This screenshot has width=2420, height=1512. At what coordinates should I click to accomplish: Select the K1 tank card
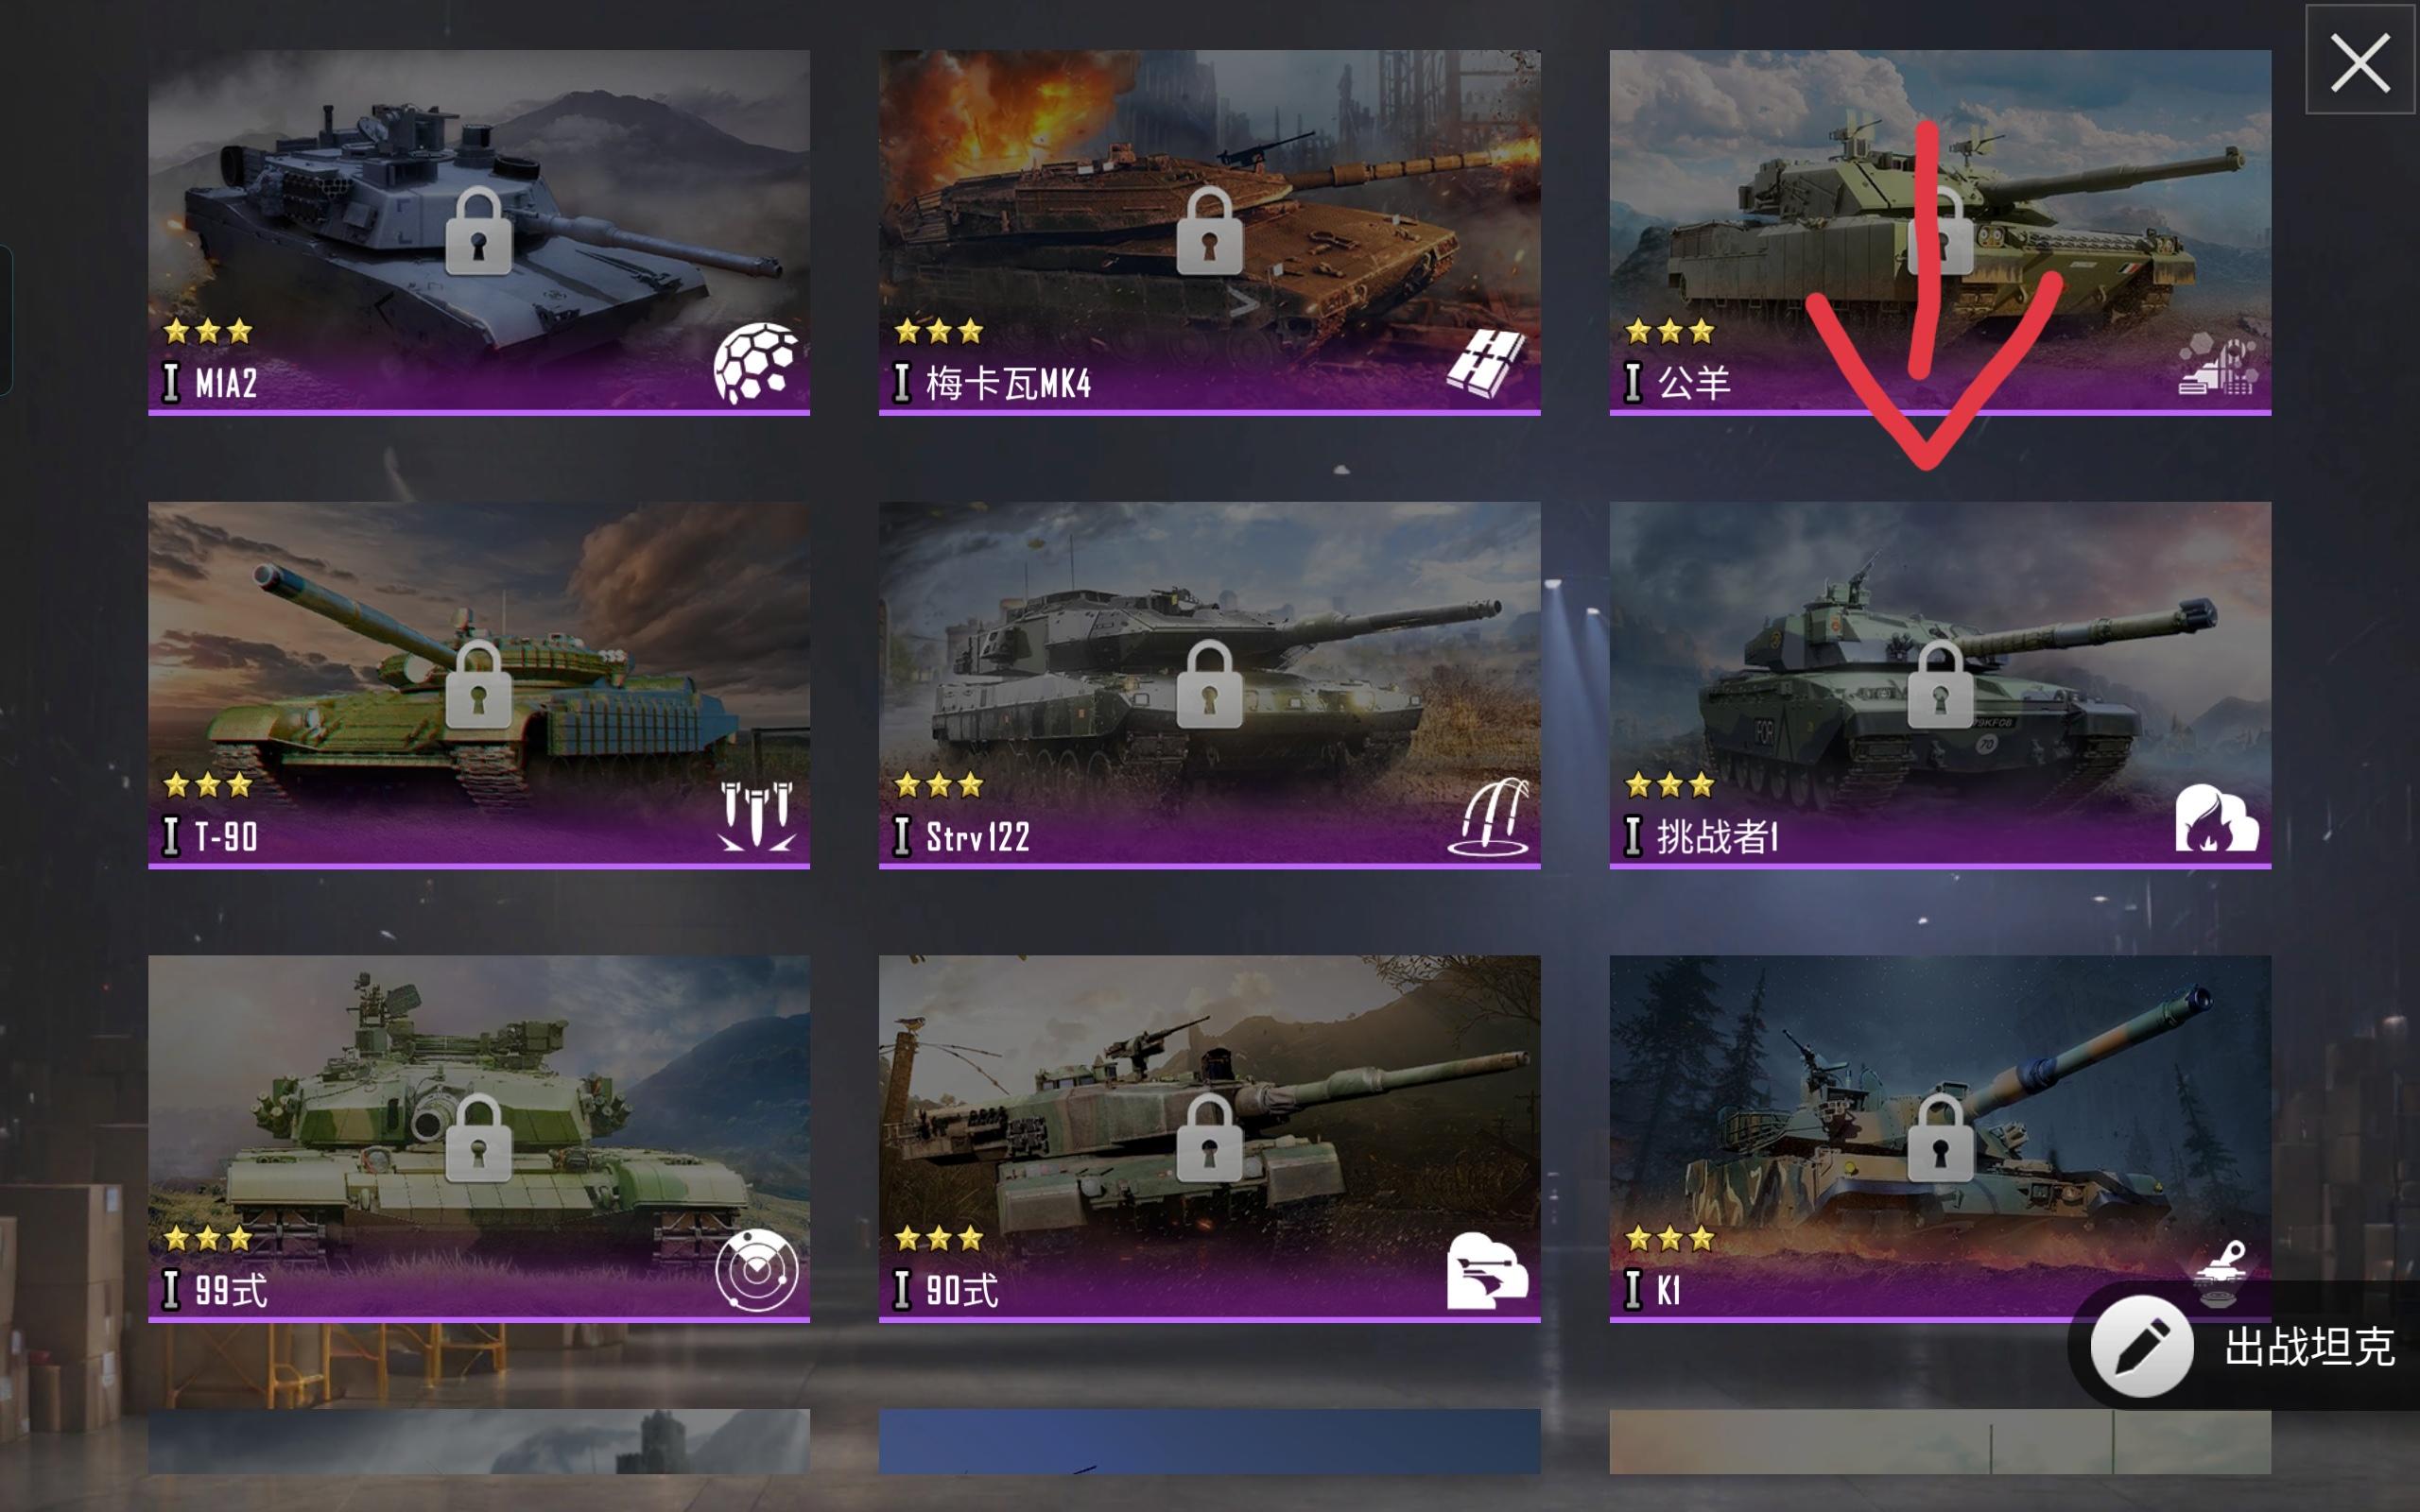pyautogui.click(x=1940, y=1139)
